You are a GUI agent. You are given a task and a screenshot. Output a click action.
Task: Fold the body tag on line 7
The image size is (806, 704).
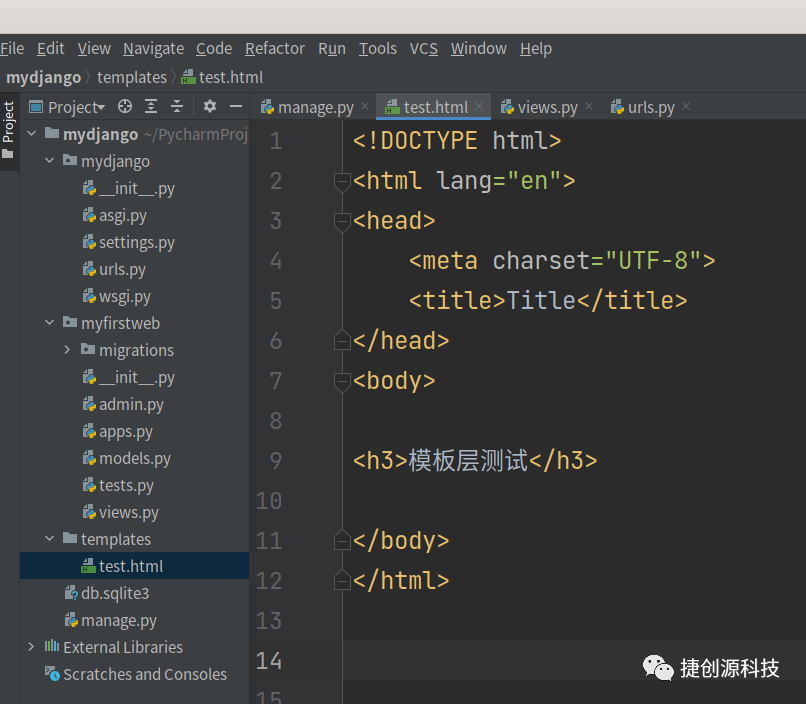click(342, 382)
